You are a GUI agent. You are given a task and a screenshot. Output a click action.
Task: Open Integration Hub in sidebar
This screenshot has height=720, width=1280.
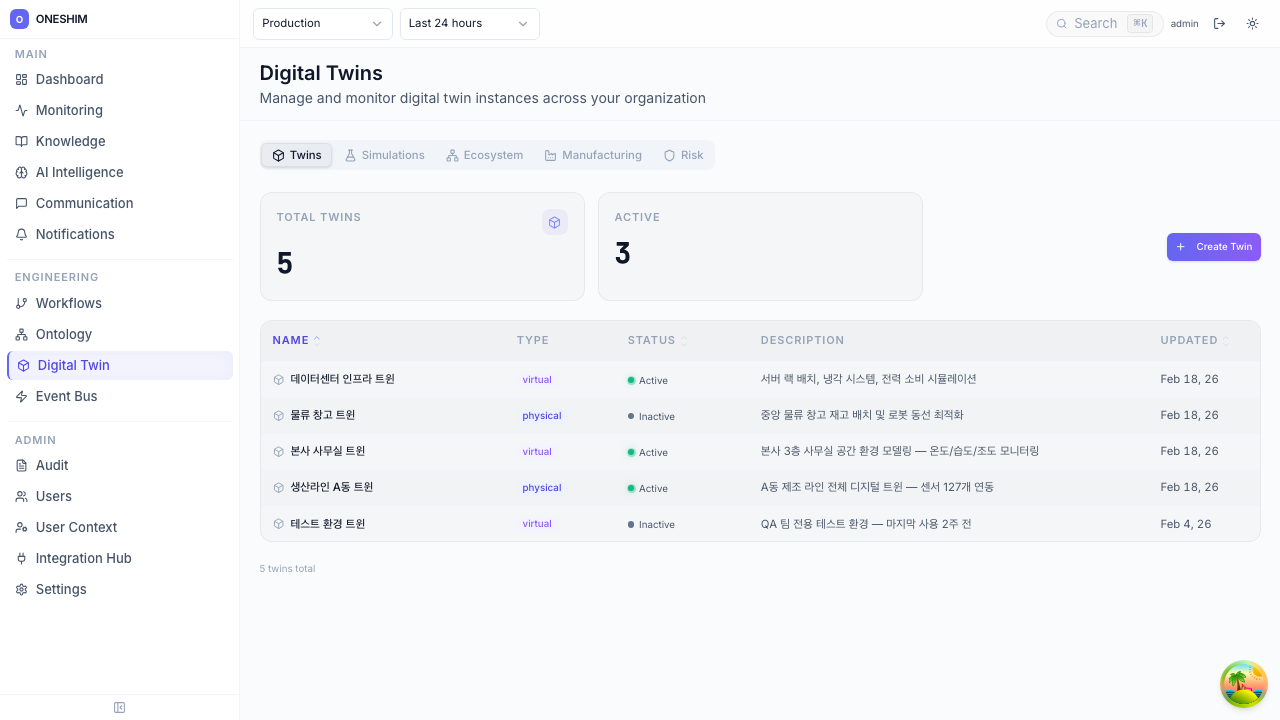click(83, 558)
